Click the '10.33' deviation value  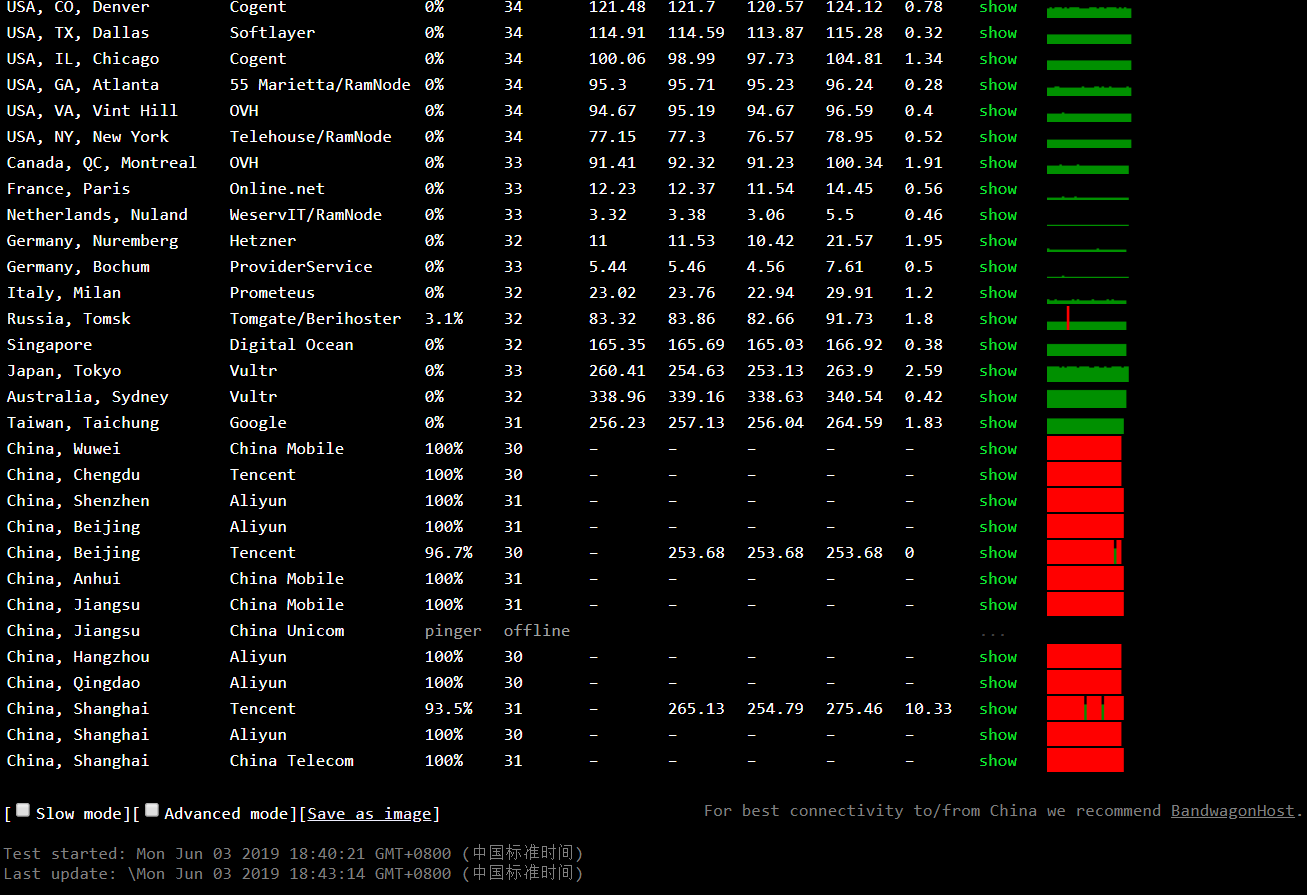click(x=928, y=709)
